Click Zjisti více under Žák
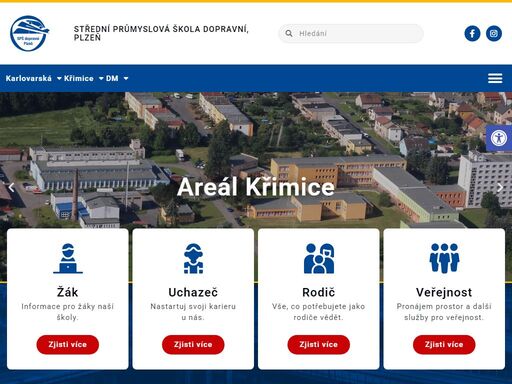512x384 pixels. coord(68,345)
